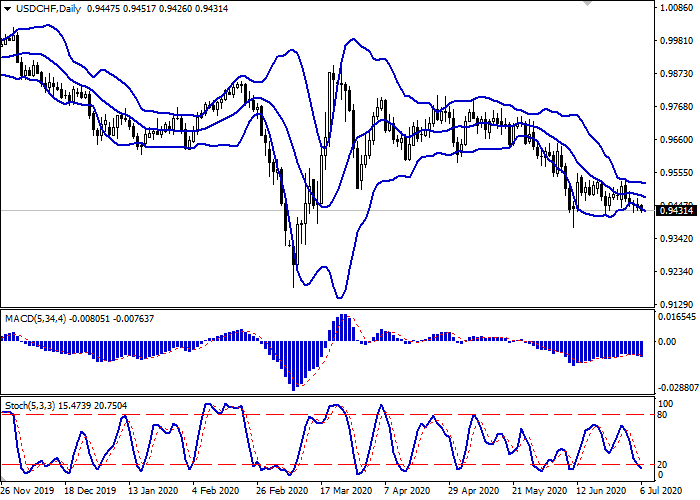
Task: Click the 26 Nov 2019 date label
Action: click(x=29, y=491)
